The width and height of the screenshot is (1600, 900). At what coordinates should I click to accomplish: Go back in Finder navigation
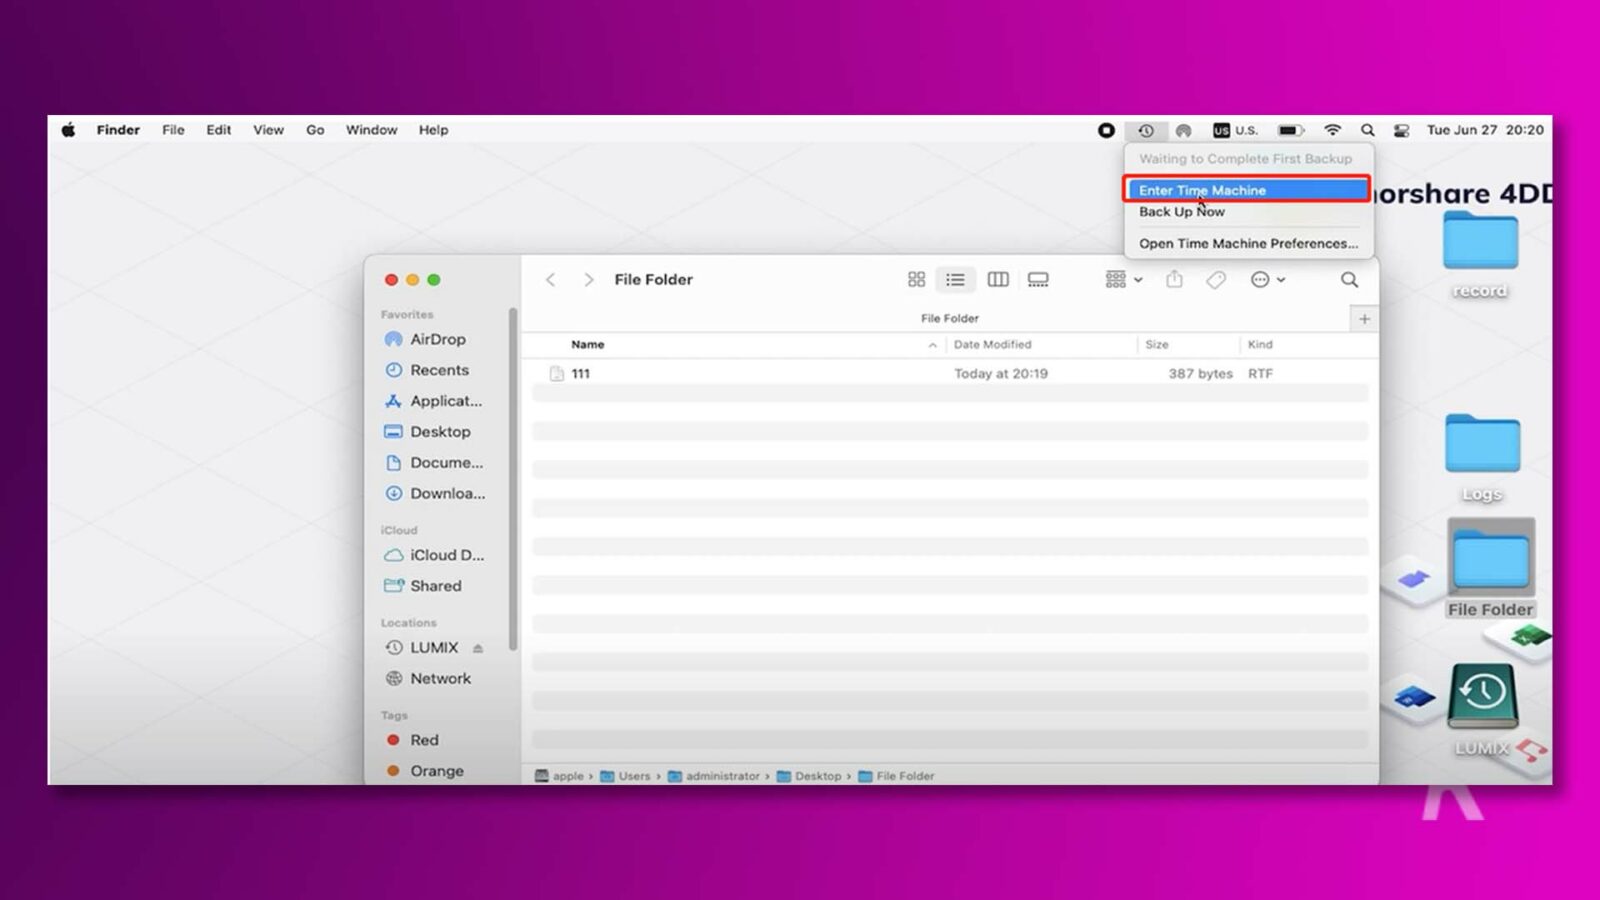[551, 280]
